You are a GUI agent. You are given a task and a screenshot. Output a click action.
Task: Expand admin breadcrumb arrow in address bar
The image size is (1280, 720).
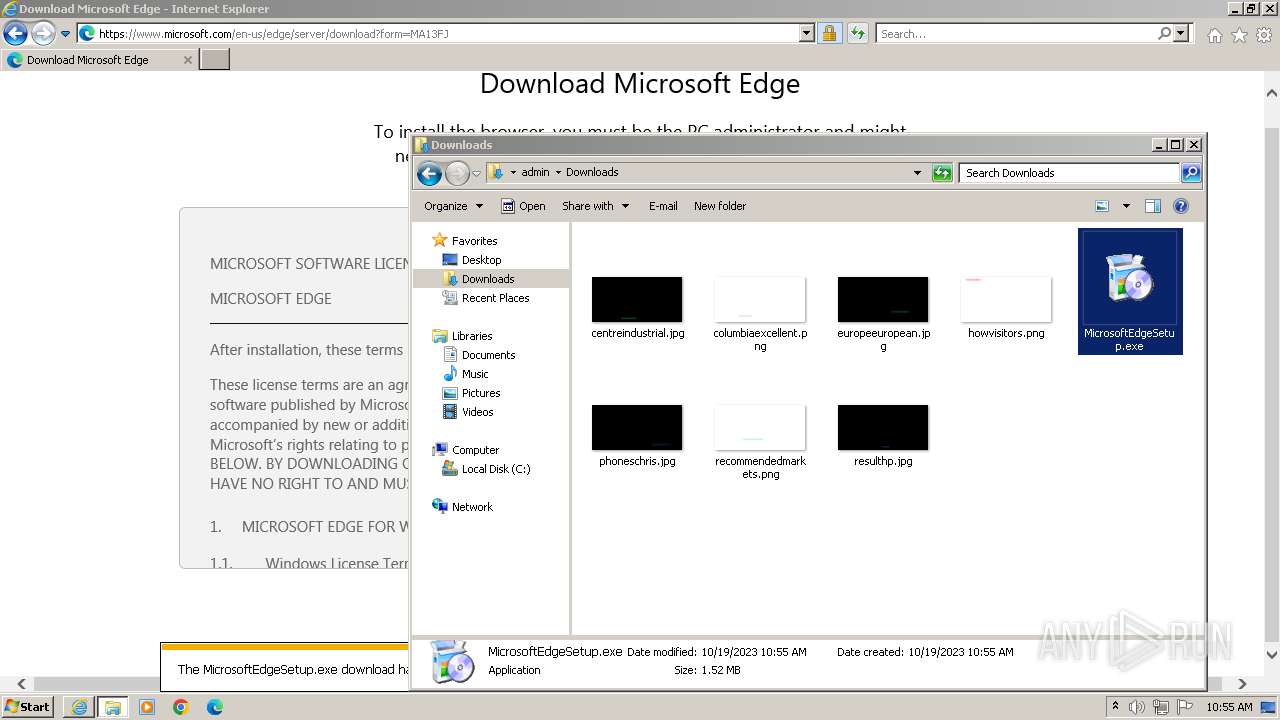pyautogui.click(x=558, y=173)
